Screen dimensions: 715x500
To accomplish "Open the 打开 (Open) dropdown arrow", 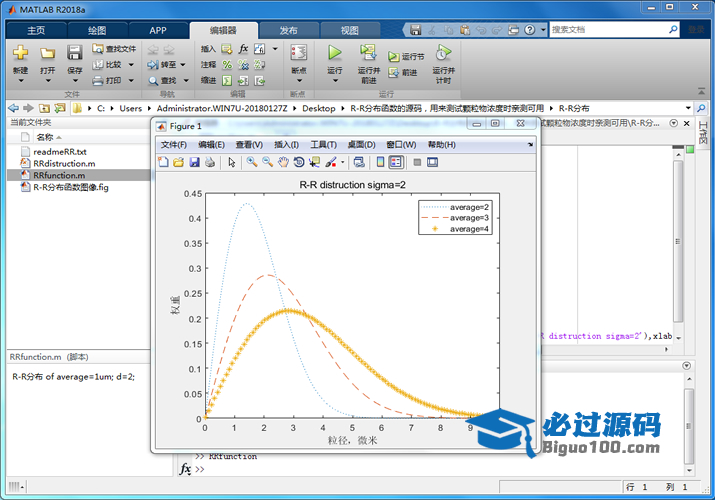I will tap(47, 81).
